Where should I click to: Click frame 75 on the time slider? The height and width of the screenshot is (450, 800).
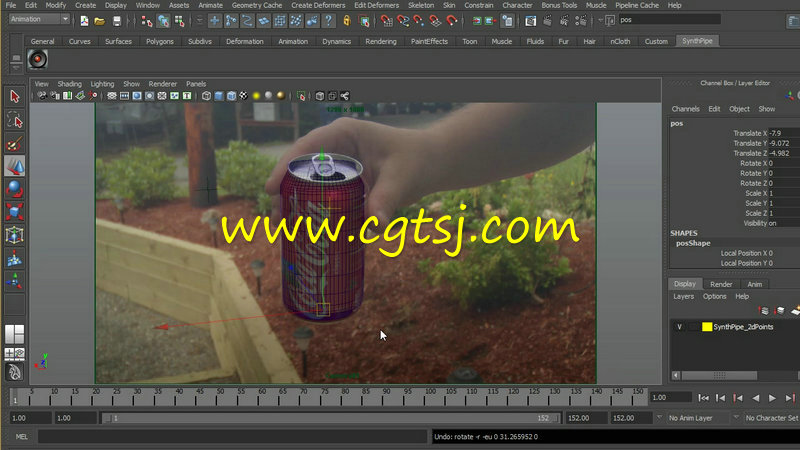point(324,397)
